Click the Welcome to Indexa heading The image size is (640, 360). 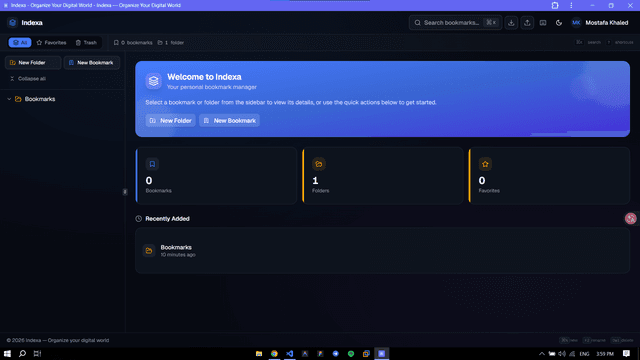click(x=204, y=77)
